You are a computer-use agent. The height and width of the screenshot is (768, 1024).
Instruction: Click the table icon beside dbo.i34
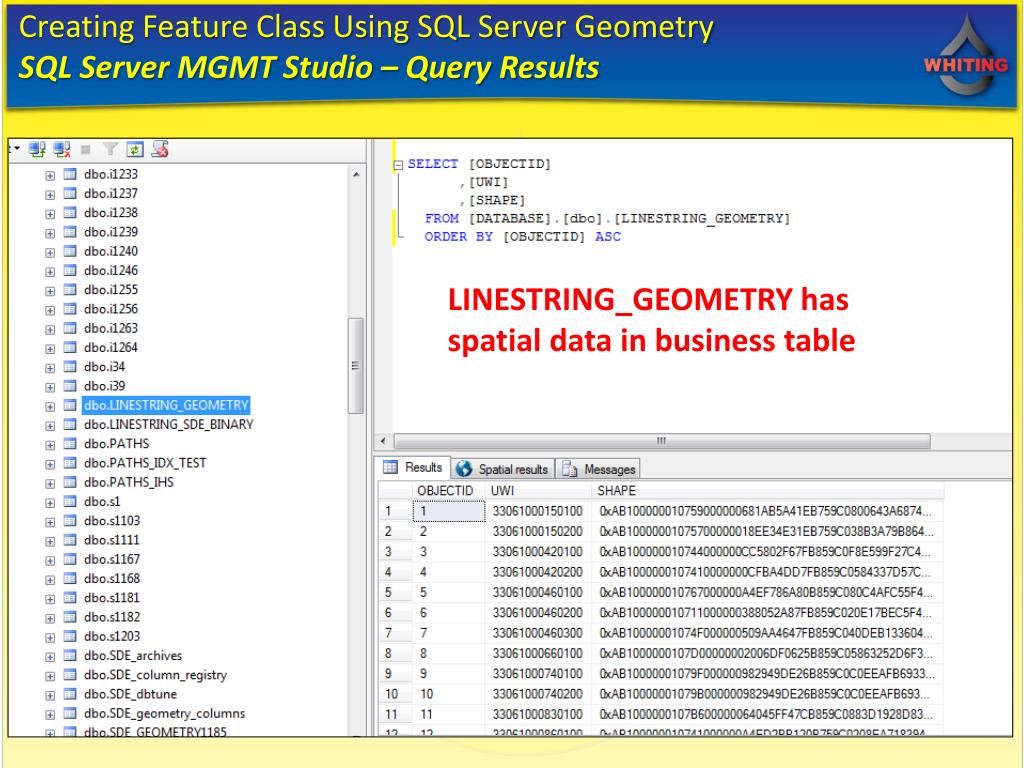coord(70,367)
